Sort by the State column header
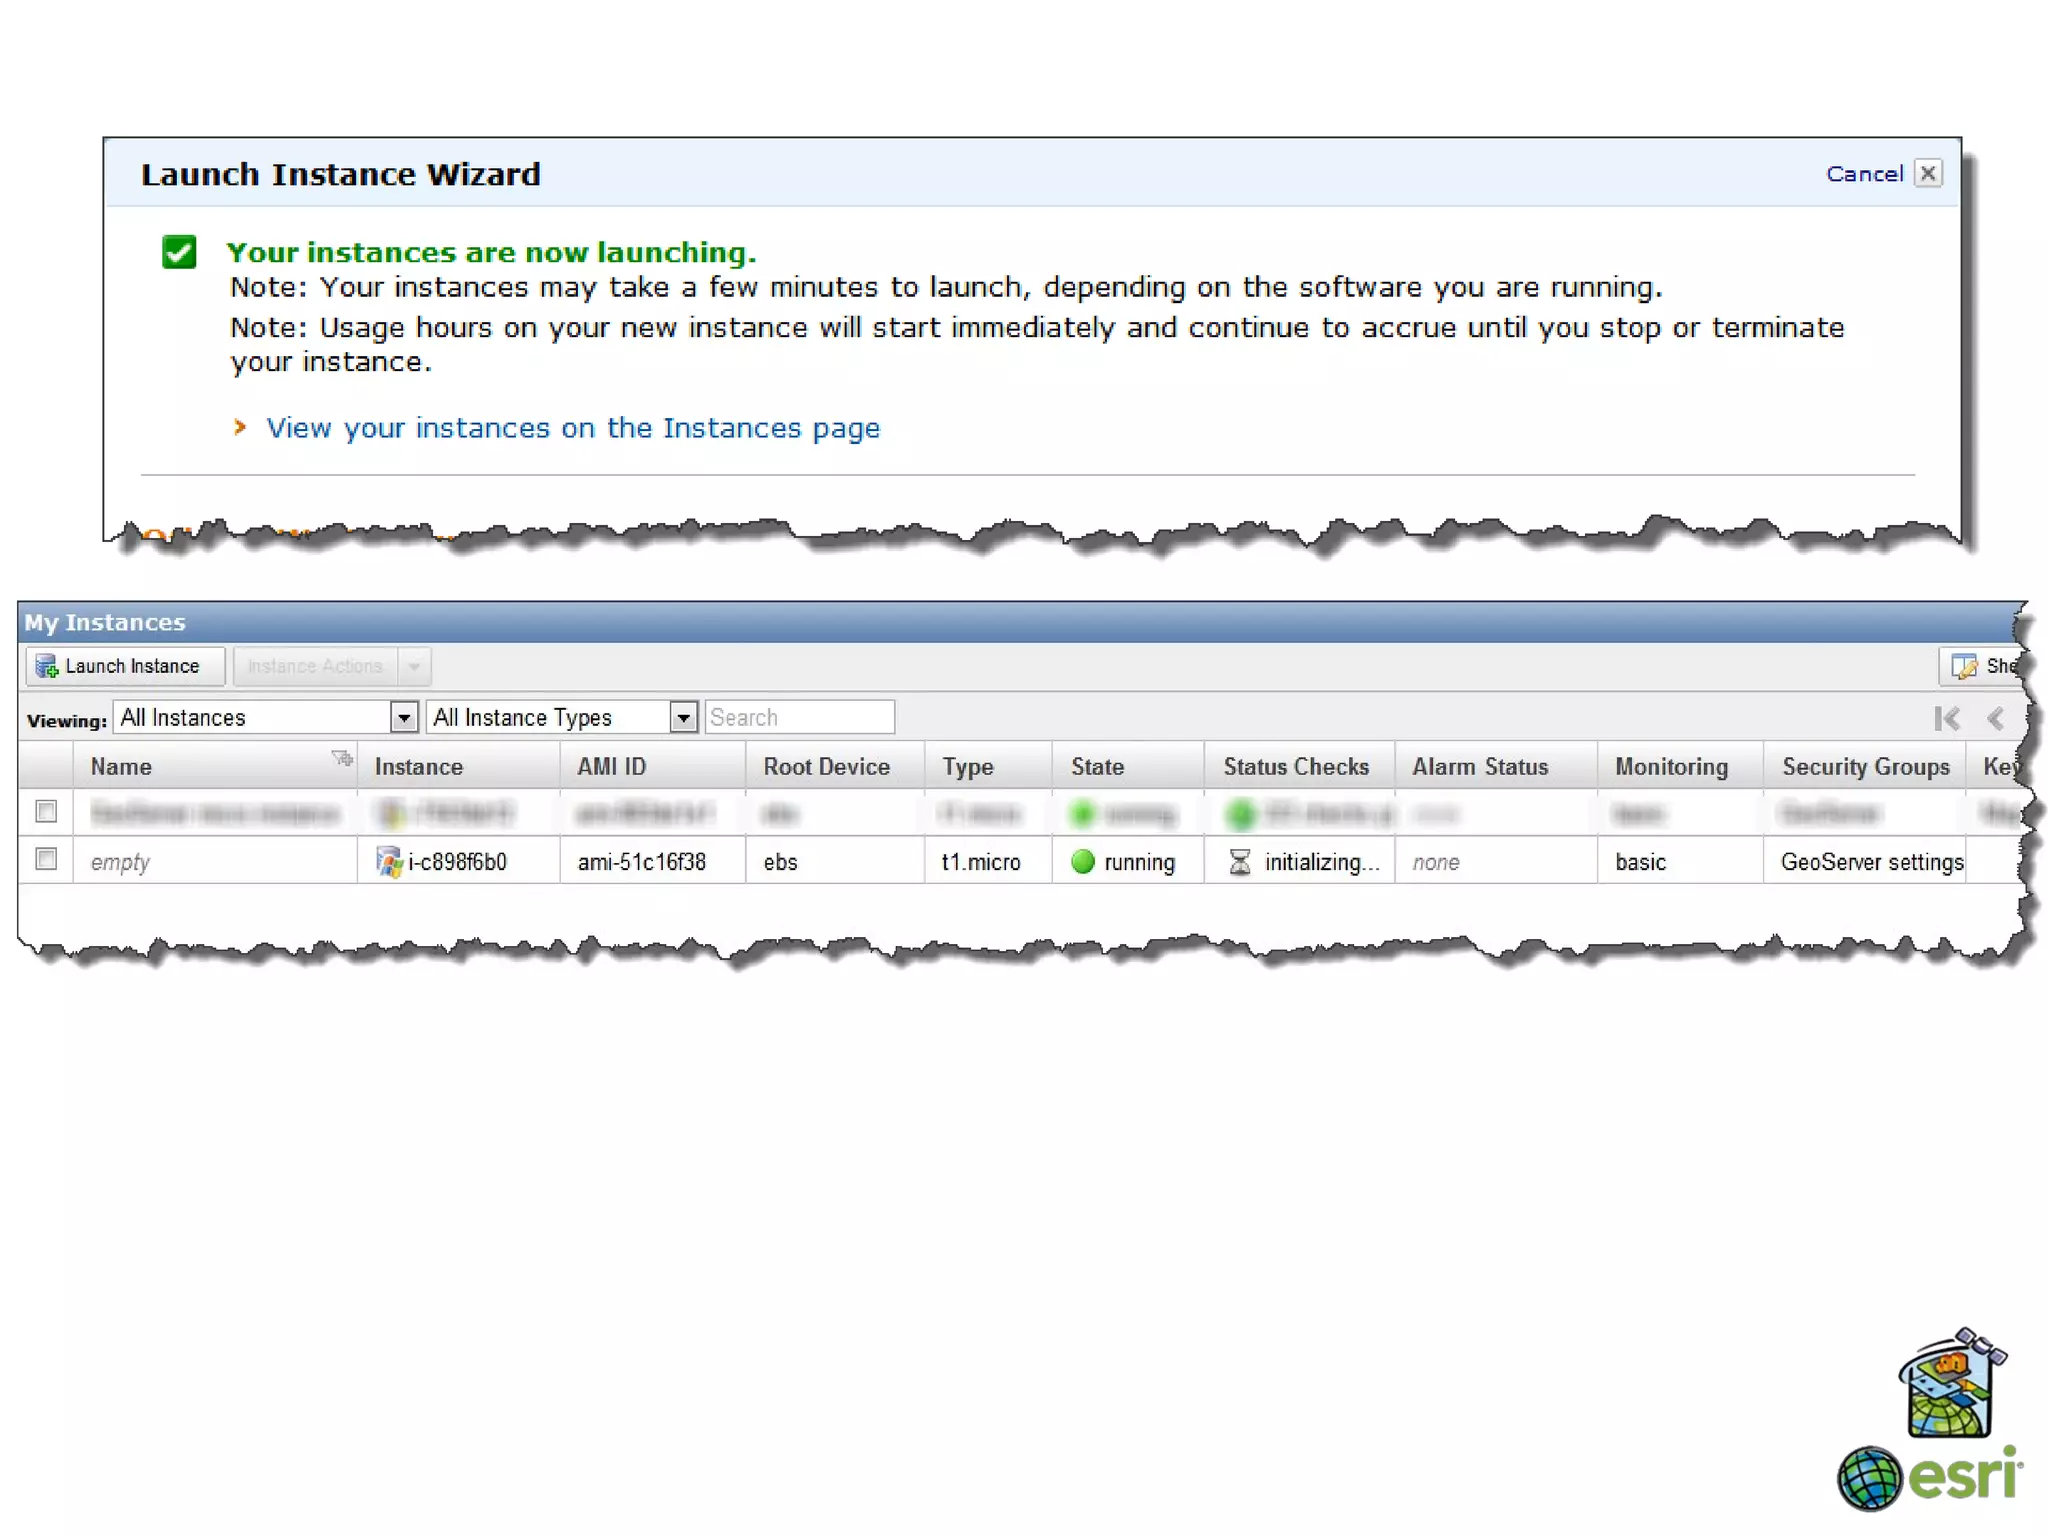The height and width of the screenshot is (1536, 2048). pyautogui.click(x=1097, y=767)
